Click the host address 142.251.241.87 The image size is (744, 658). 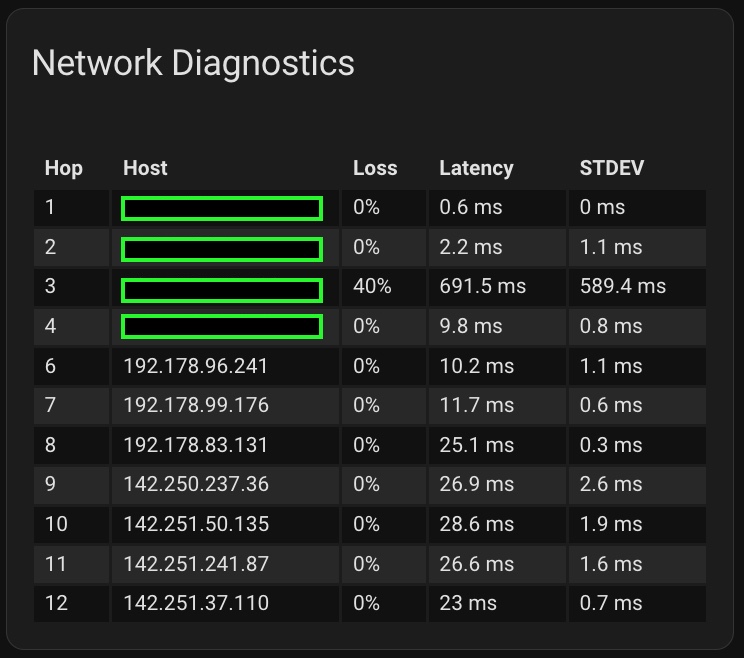coord(196,564)
